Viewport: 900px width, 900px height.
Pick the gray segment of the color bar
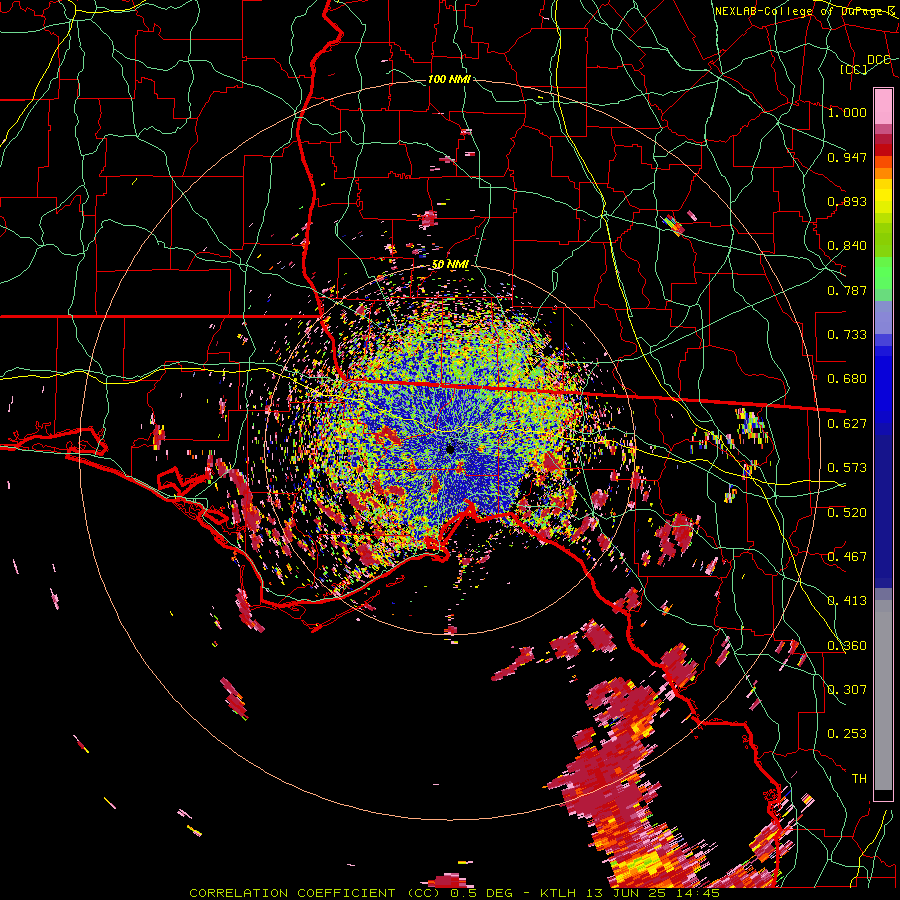tap(883, 697)
